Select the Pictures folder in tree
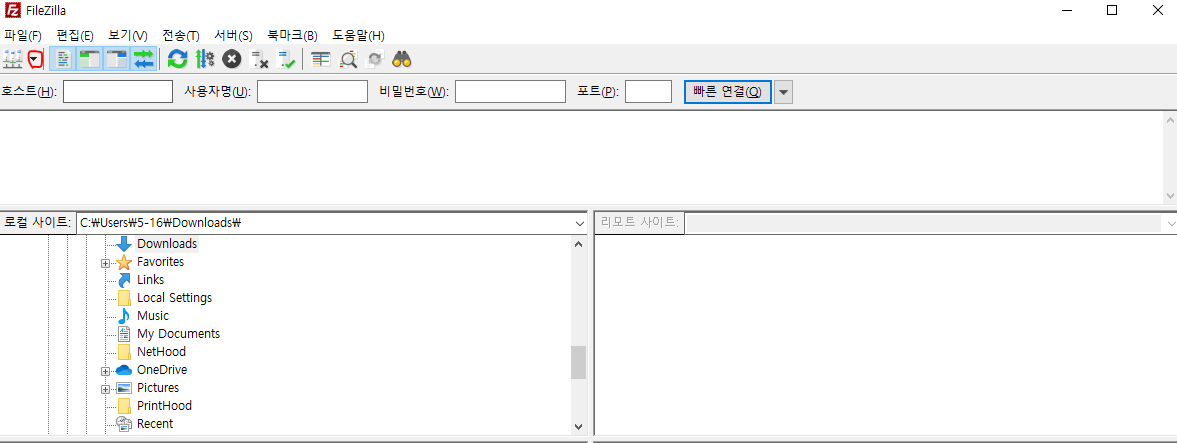Screen dimensions: 1177x443 click(158, 388)
